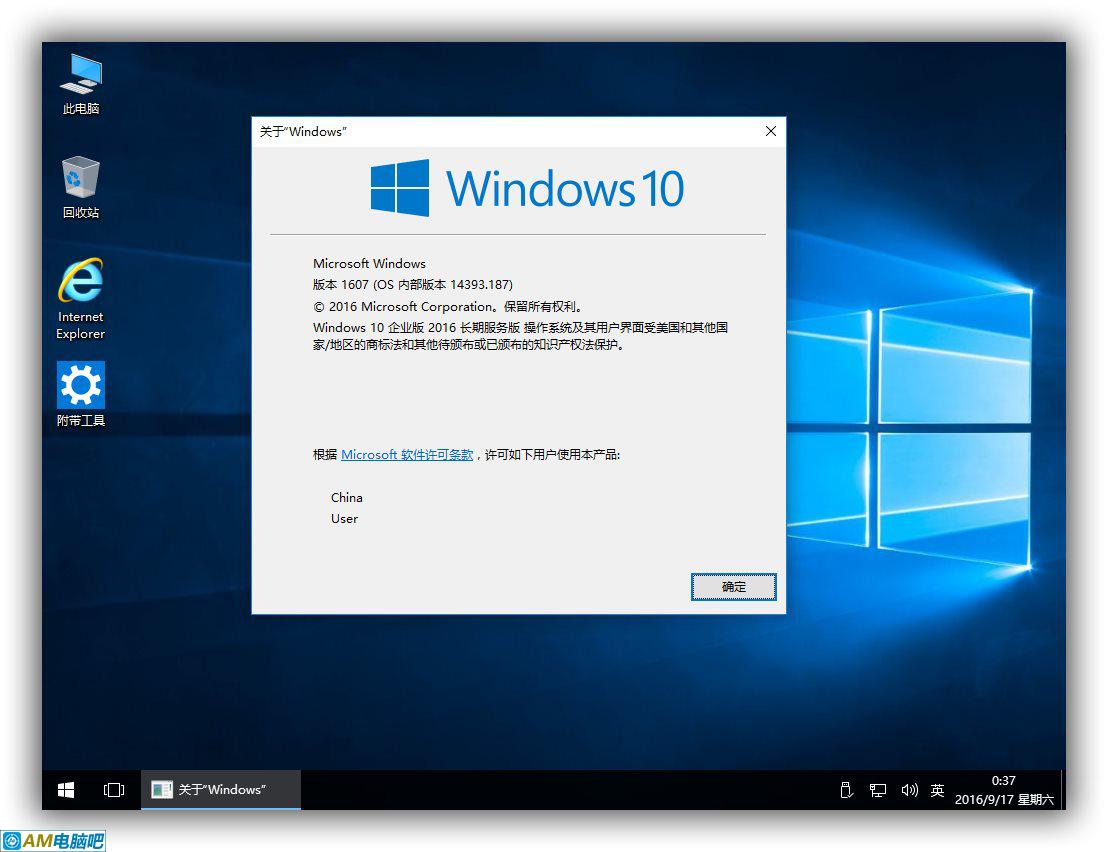Click the 版本 1607 (OS 内部版本 14393.187) text
This screenshot has width=1108, height=852.
tap(413, 285)
